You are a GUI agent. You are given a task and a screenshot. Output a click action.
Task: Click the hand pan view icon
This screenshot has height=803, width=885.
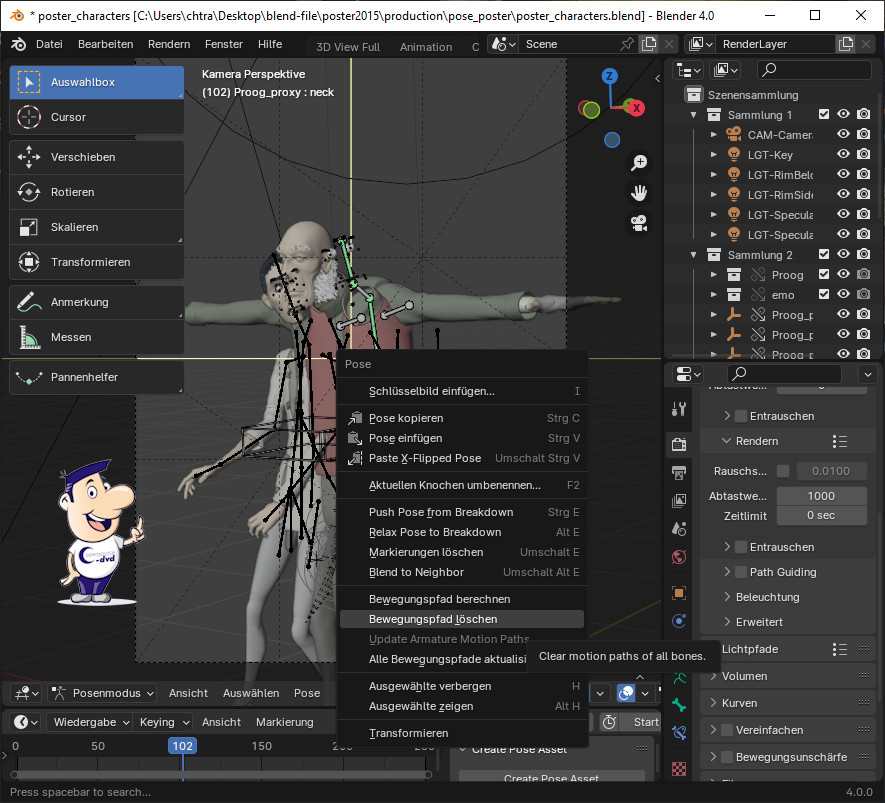point(639,192)
